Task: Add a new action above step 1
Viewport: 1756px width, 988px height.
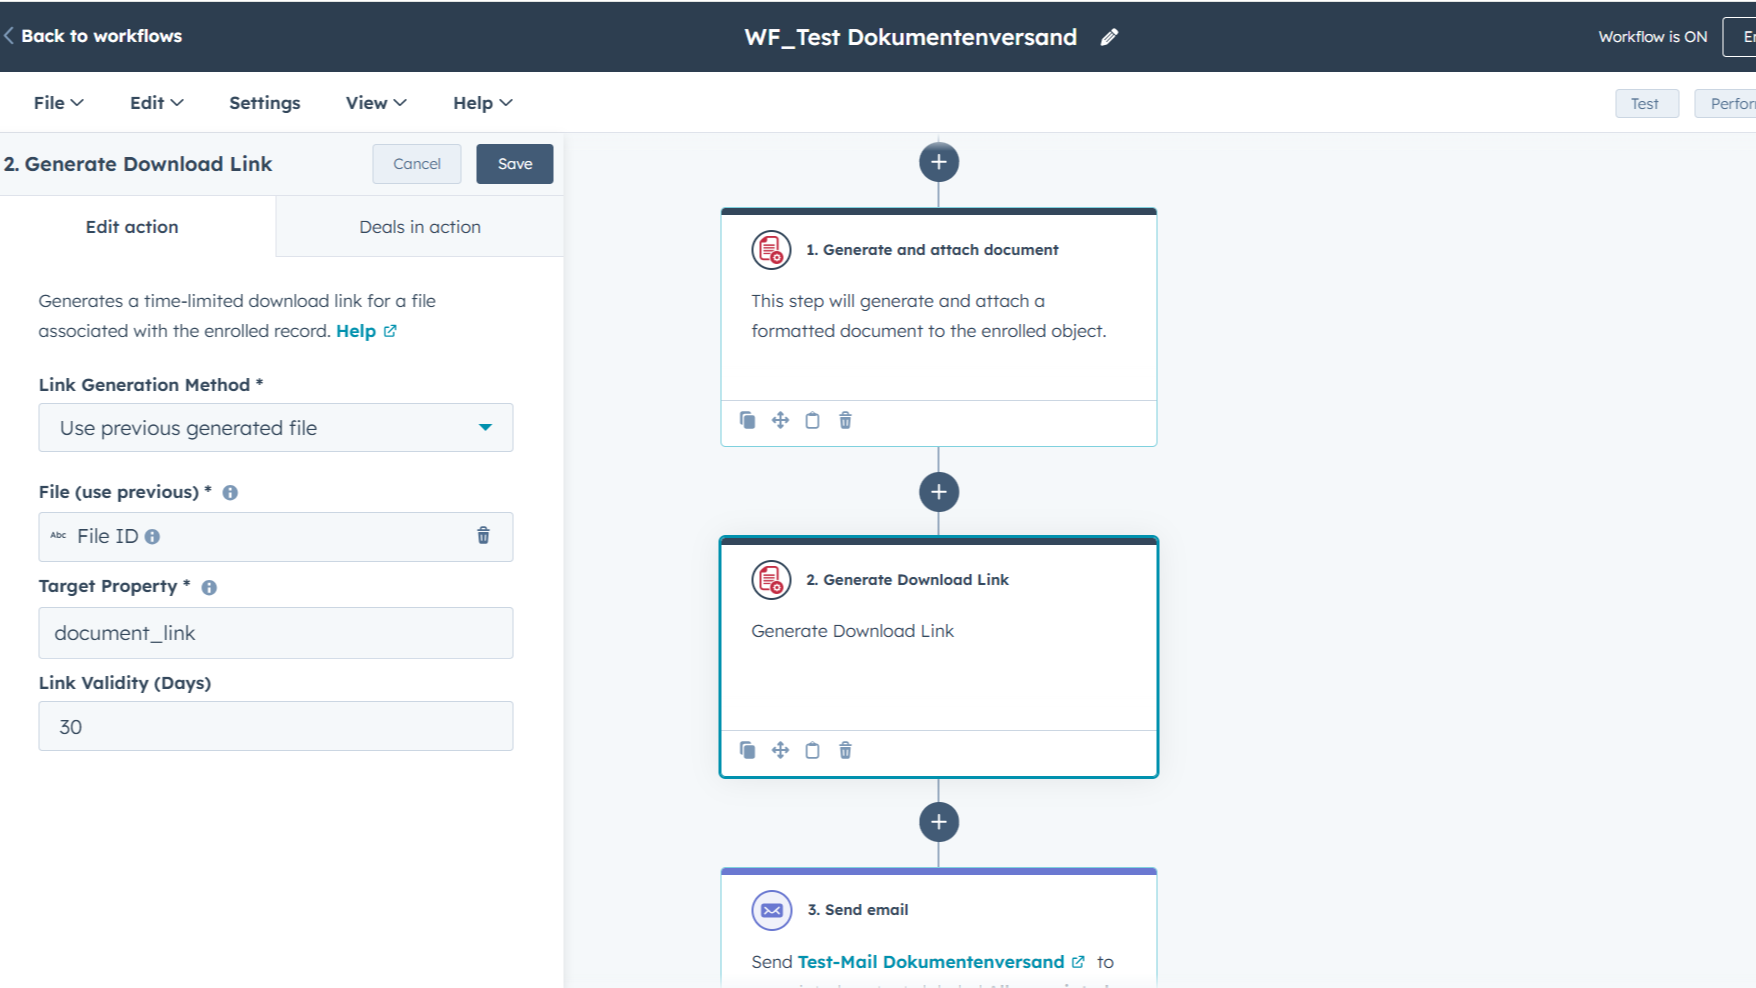Action: coord(938,161)
